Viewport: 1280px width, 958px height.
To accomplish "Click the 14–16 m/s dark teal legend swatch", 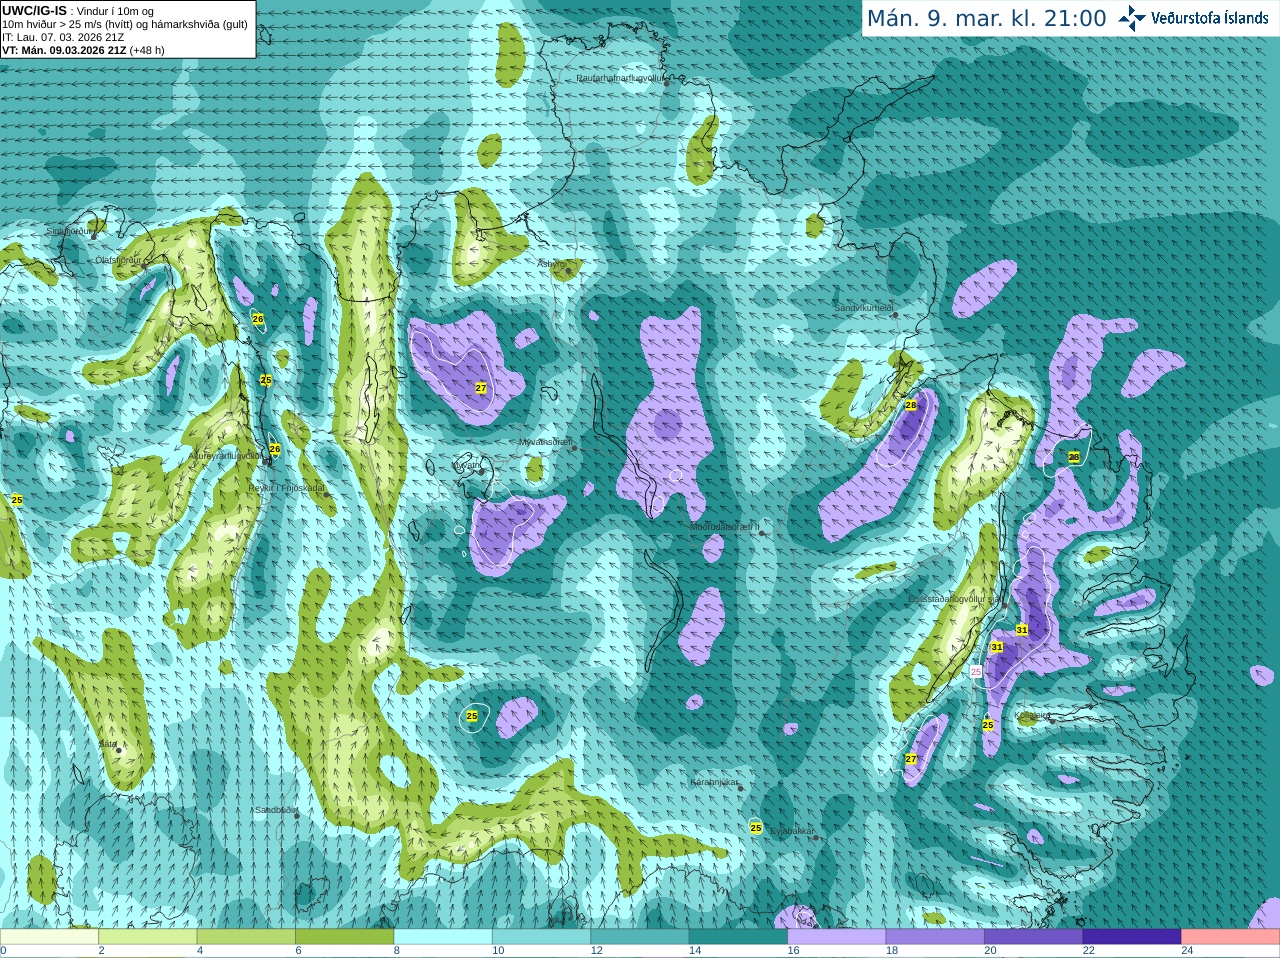I will (x=738, y=937).
